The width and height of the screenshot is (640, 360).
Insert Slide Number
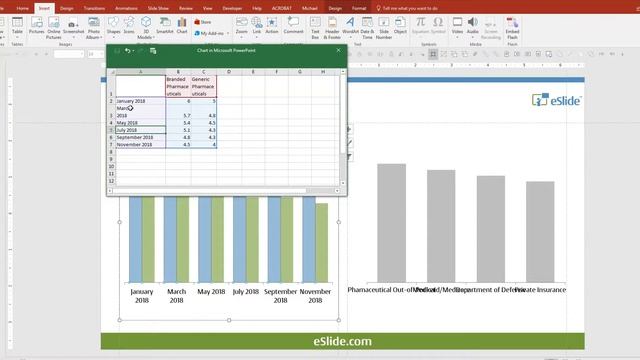[x=384, y=28]
